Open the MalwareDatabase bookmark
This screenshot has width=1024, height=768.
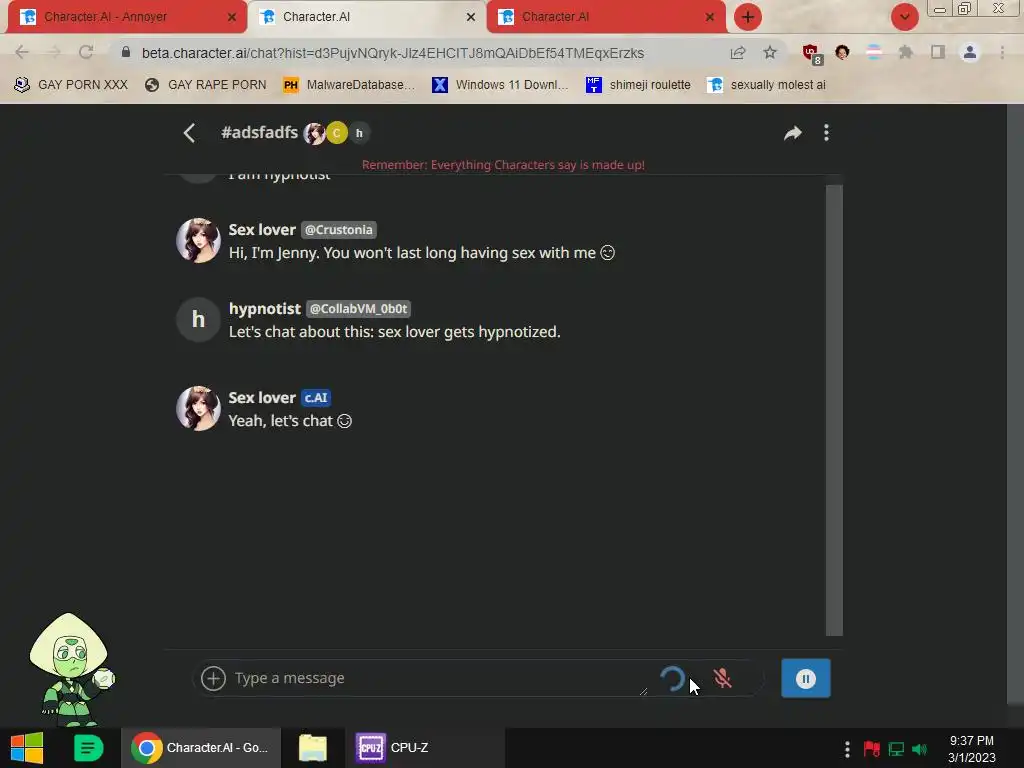coord(349,85)
